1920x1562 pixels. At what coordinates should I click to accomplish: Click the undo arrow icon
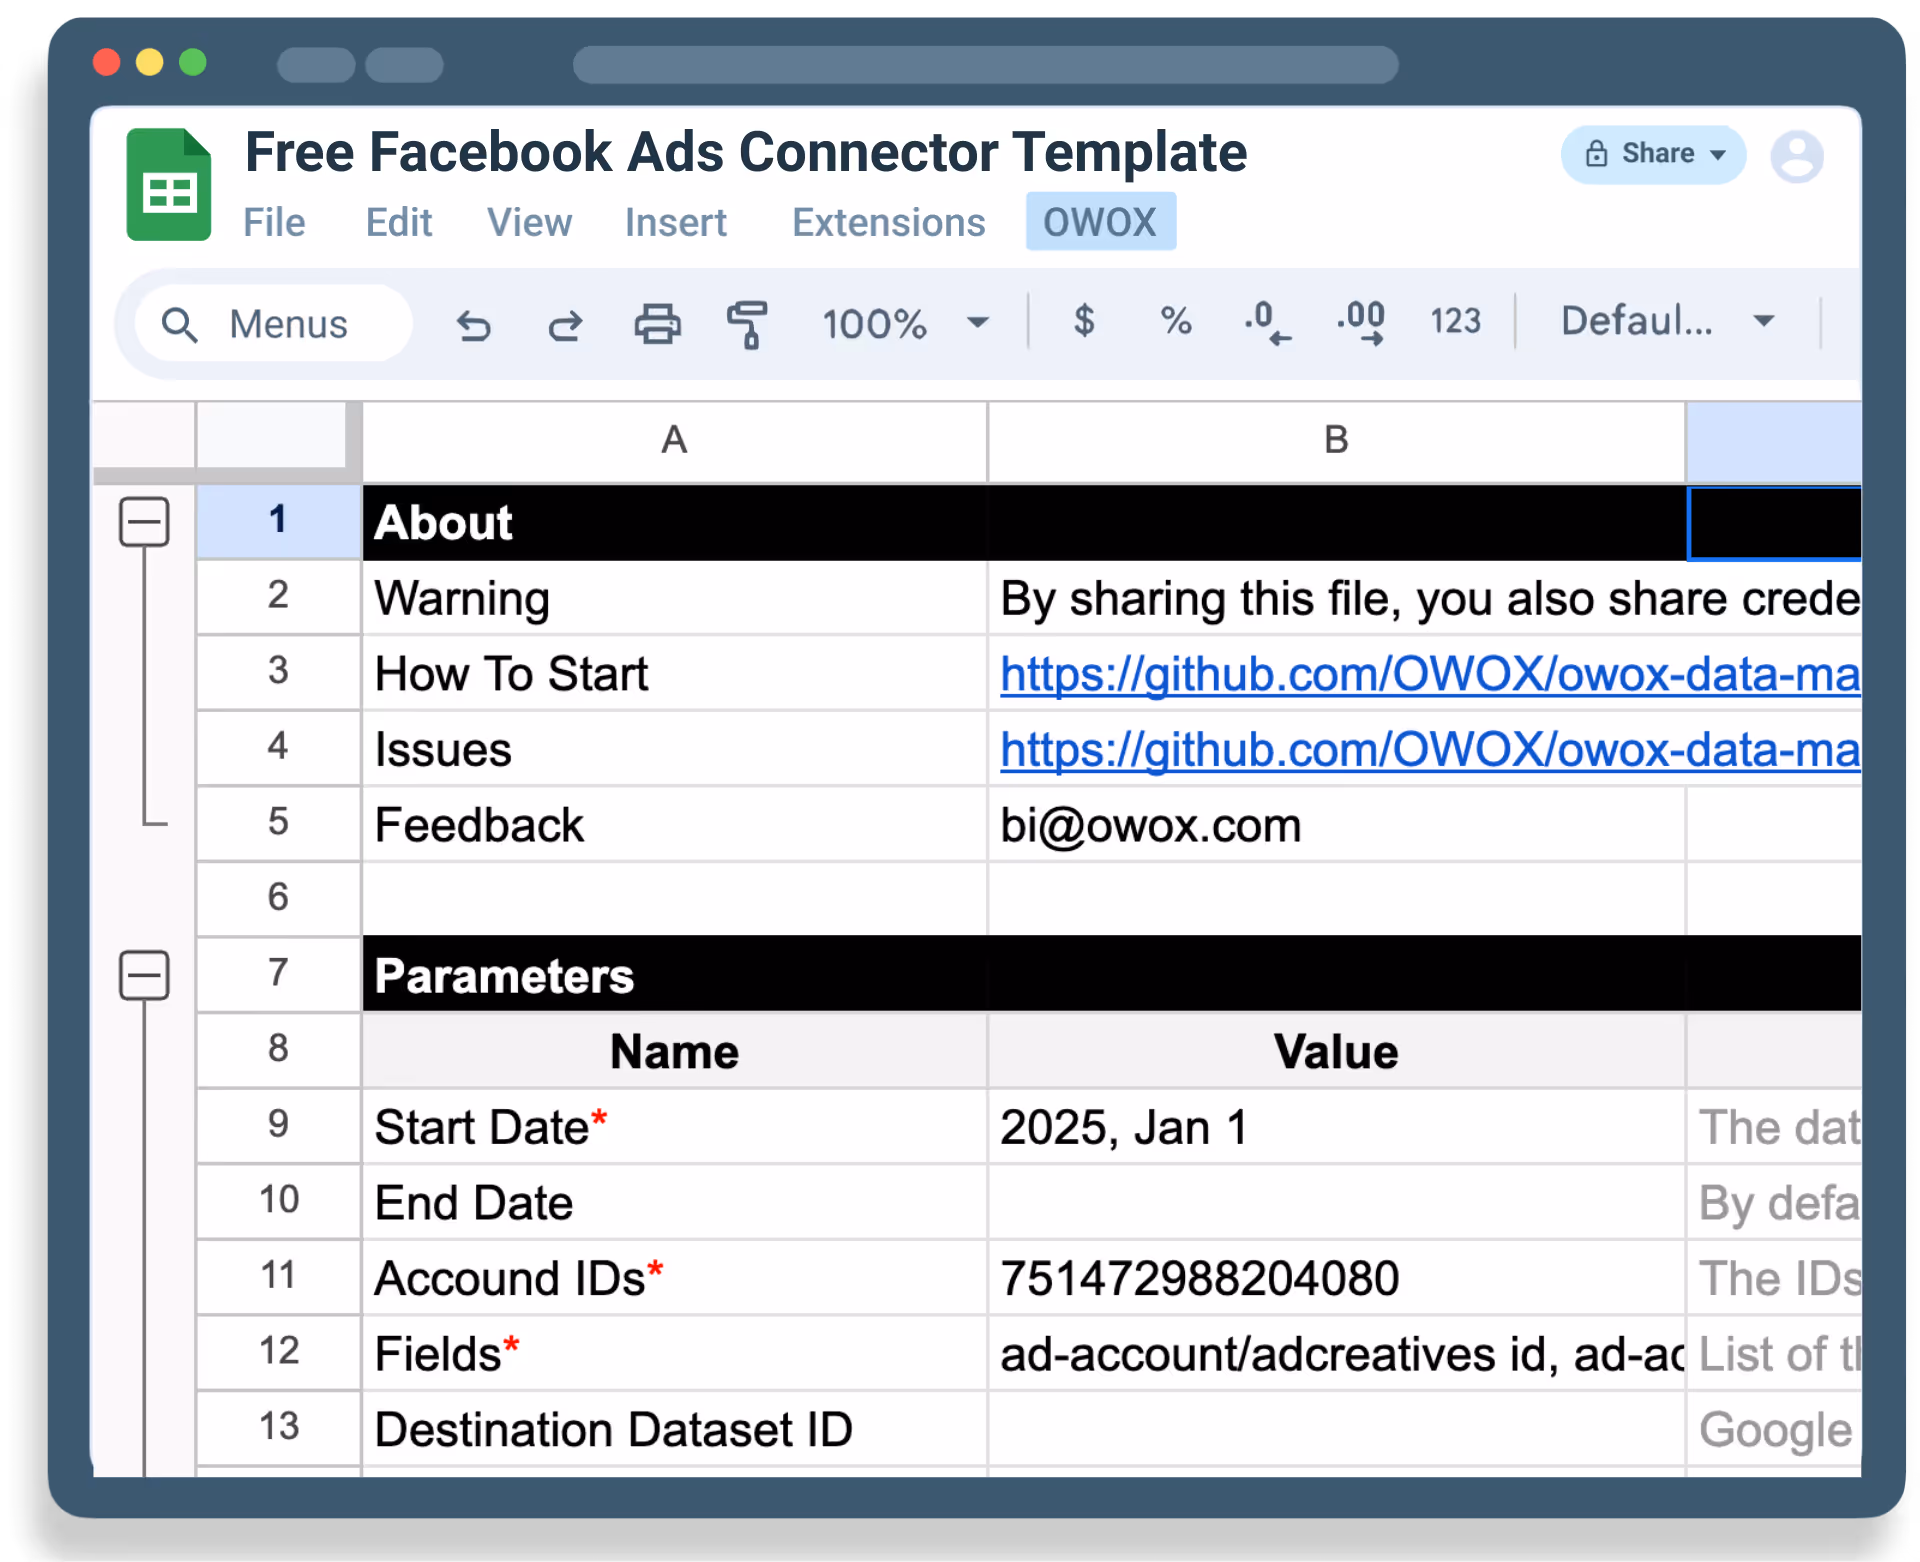tap(473, 325)
